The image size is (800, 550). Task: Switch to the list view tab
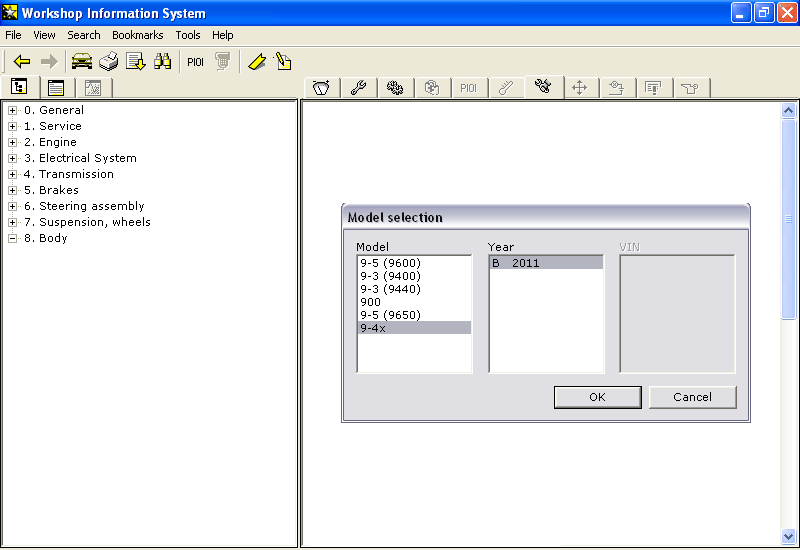tap(56, 88)
